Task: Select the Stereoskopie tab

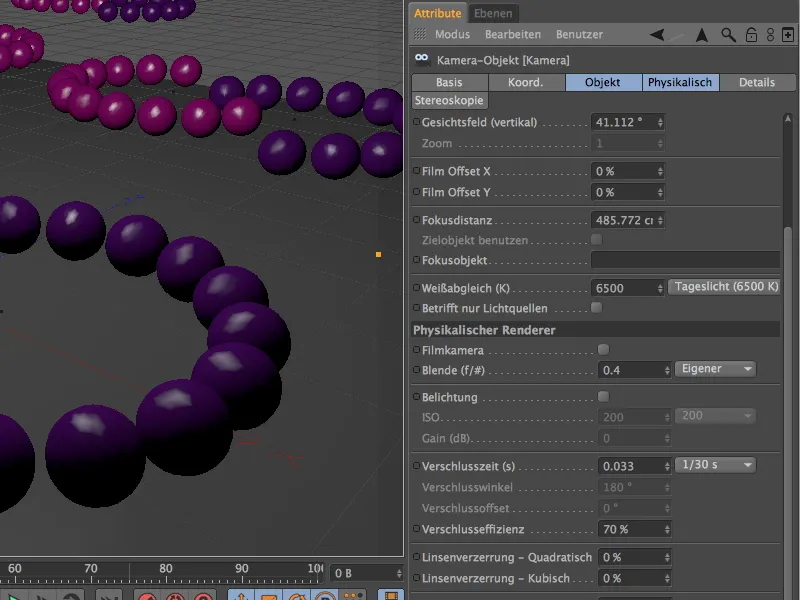Action: (449, 101)
